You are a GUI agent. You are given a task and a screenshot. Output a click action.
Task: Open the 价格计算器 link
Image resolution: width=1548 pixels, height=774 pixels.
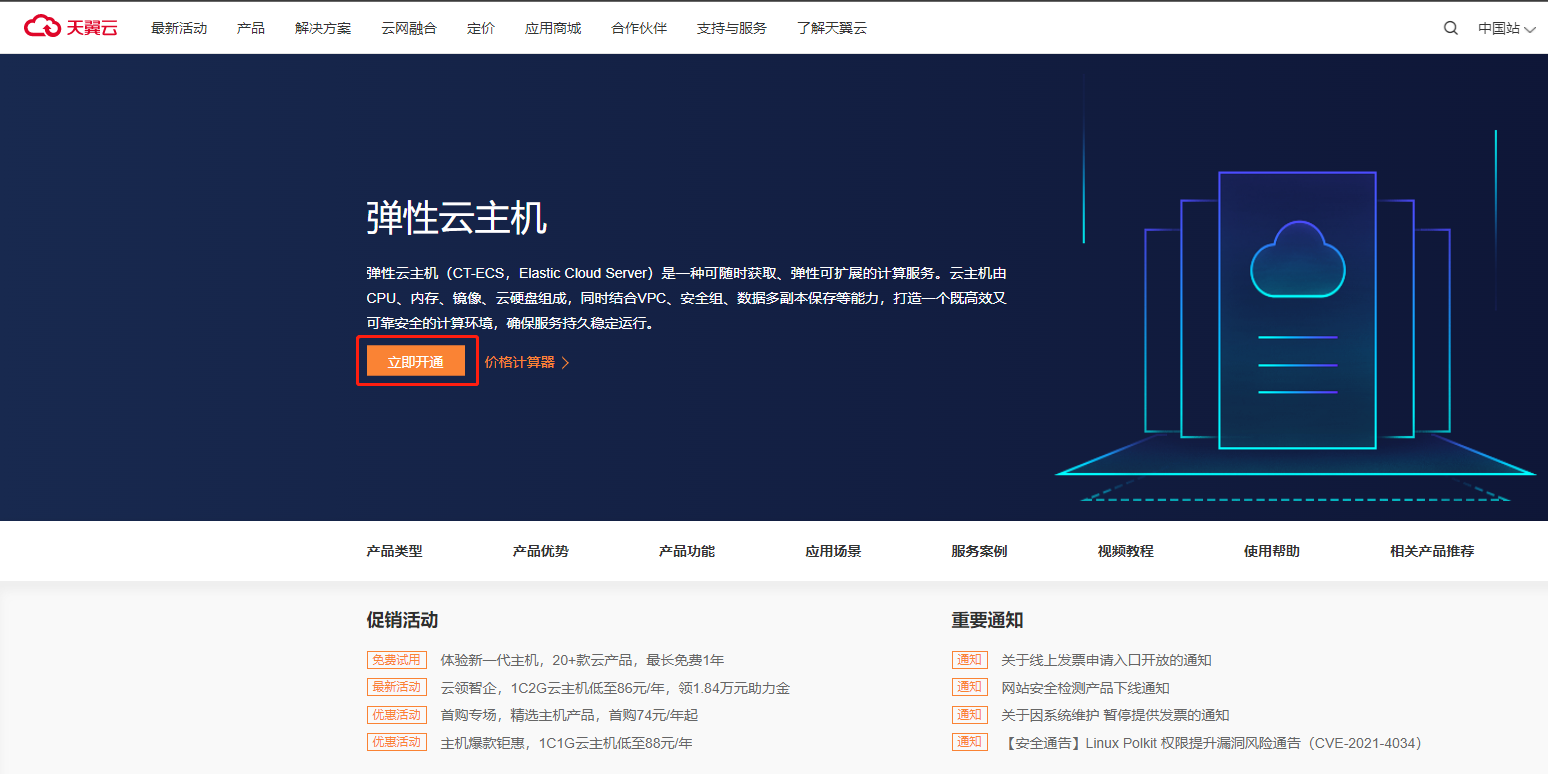pos(520,362)
